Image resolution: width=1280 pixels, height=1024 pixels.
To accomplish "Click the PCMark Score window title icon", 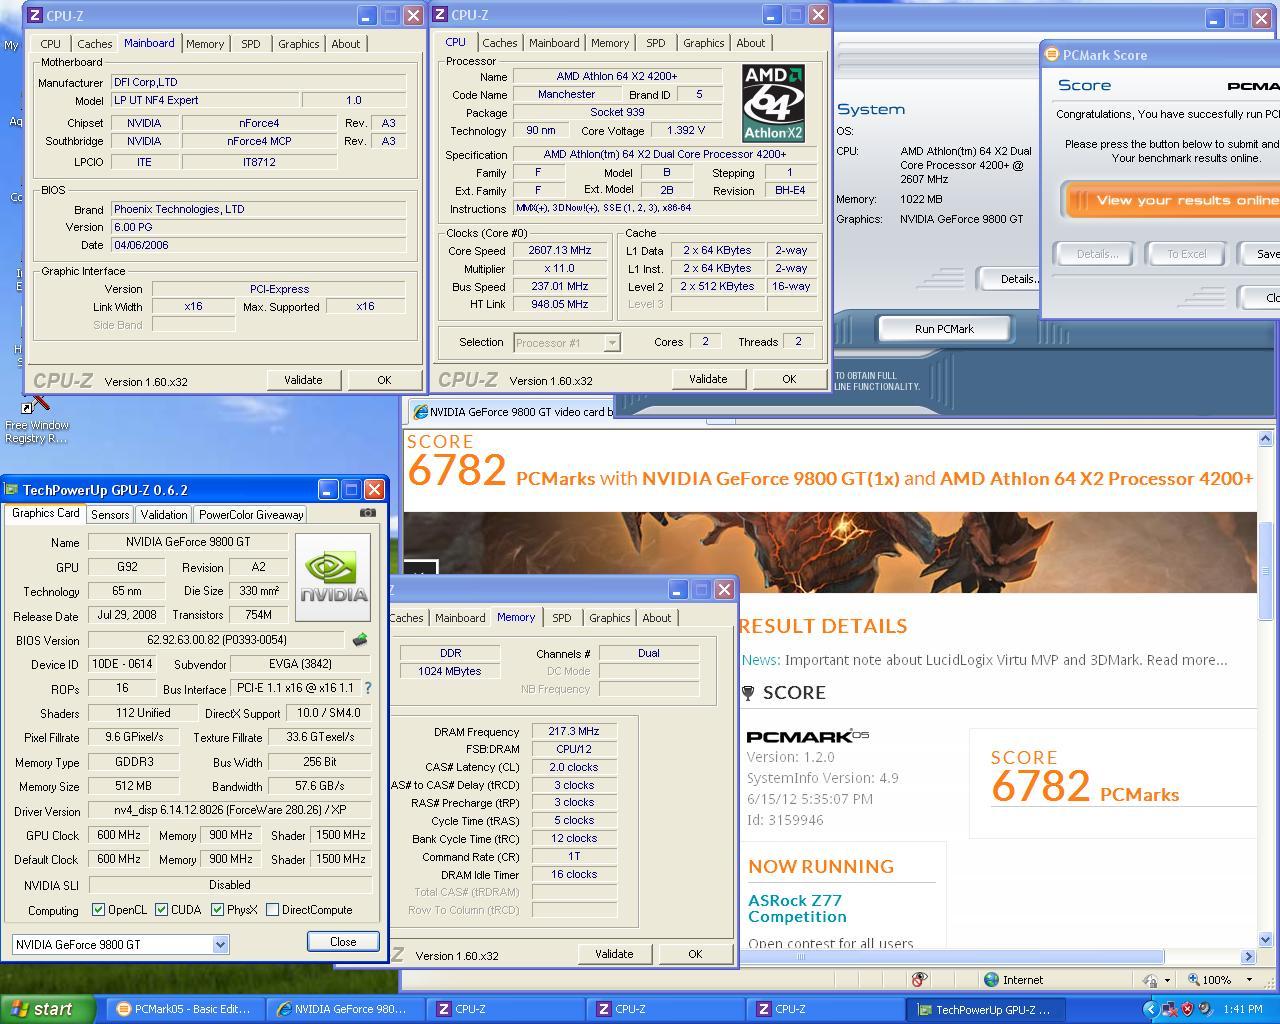I will coord(1051,55).
